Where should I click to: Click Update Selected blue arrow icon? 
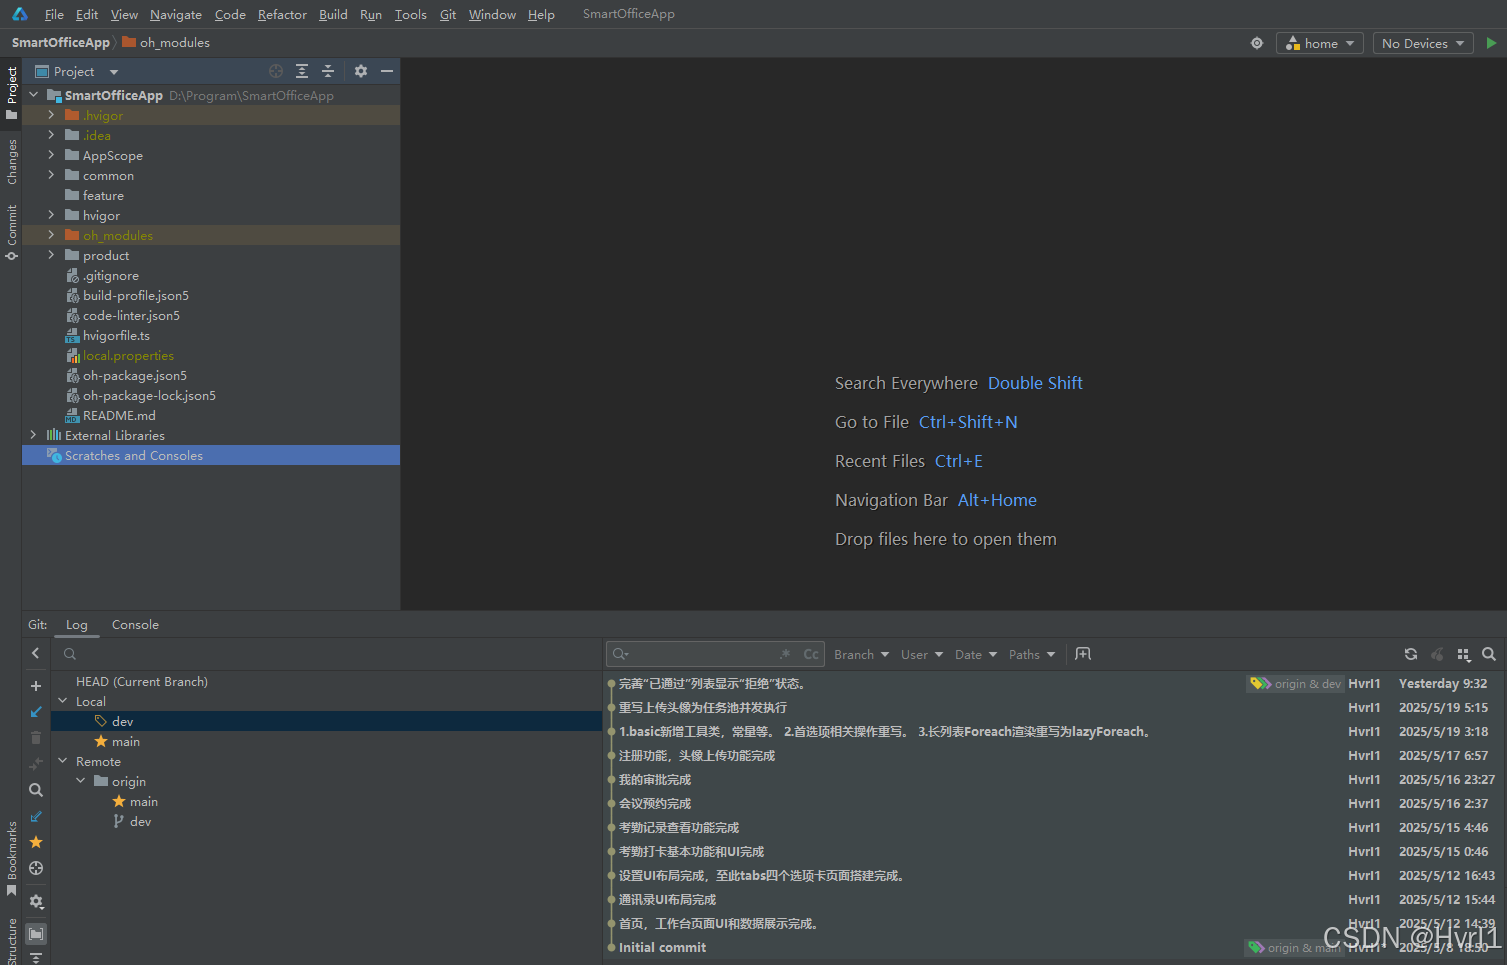36,712
